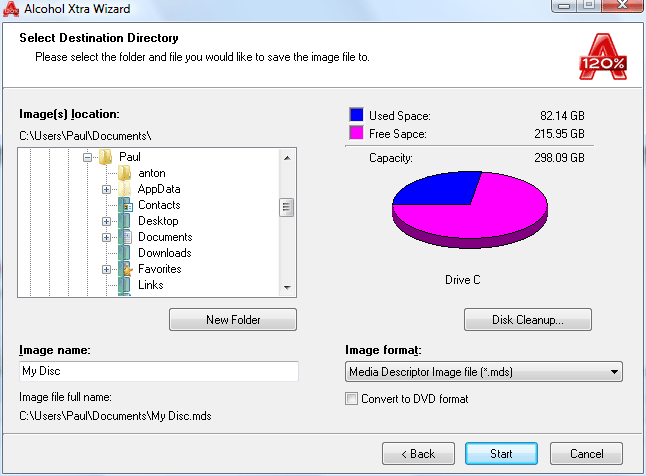The image size is (646, 476).
Task: Click the Alcohol 120% logo icon
Action: click(x=603, y=56)
